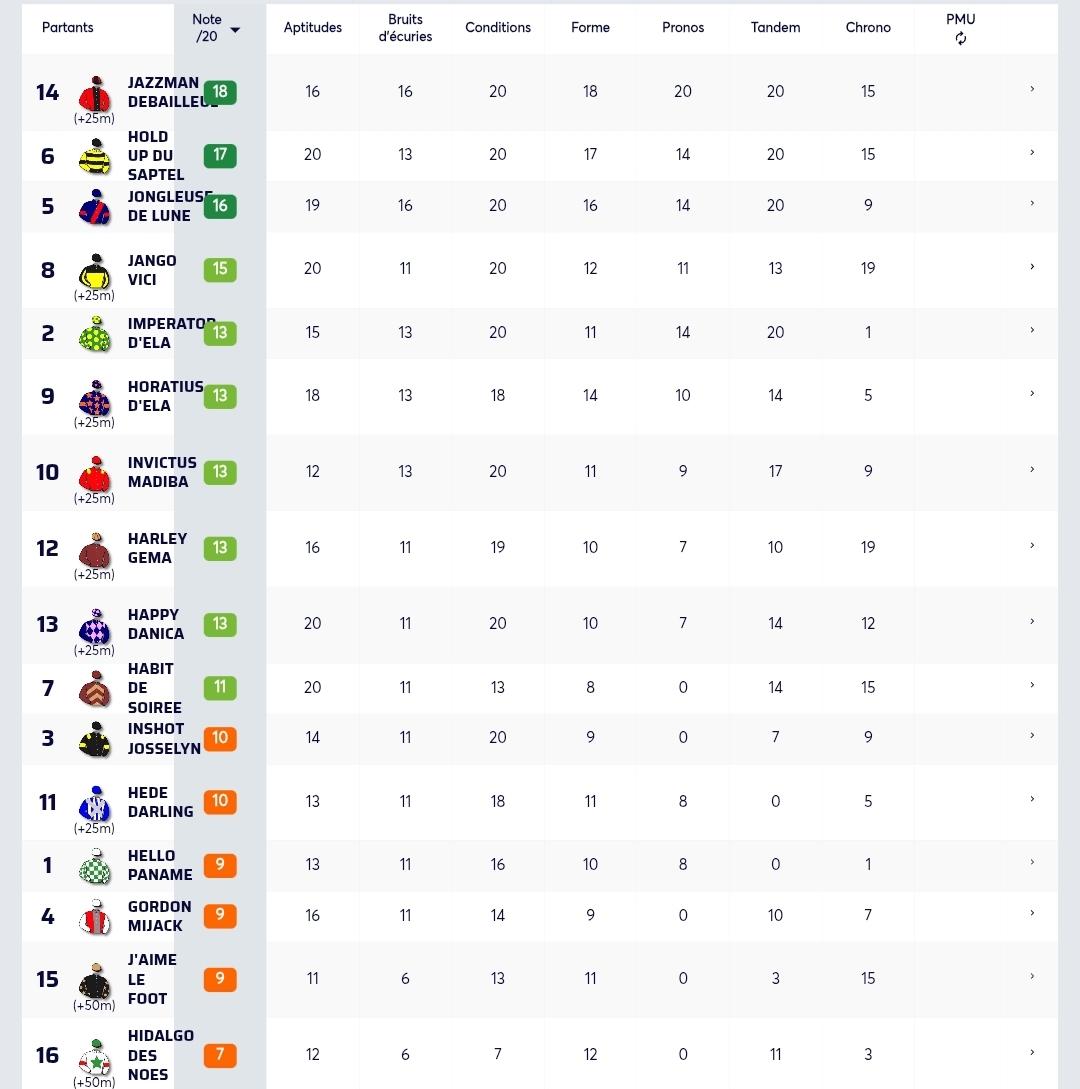Sort by Note /20 dropdown arrow

[235, 30]
